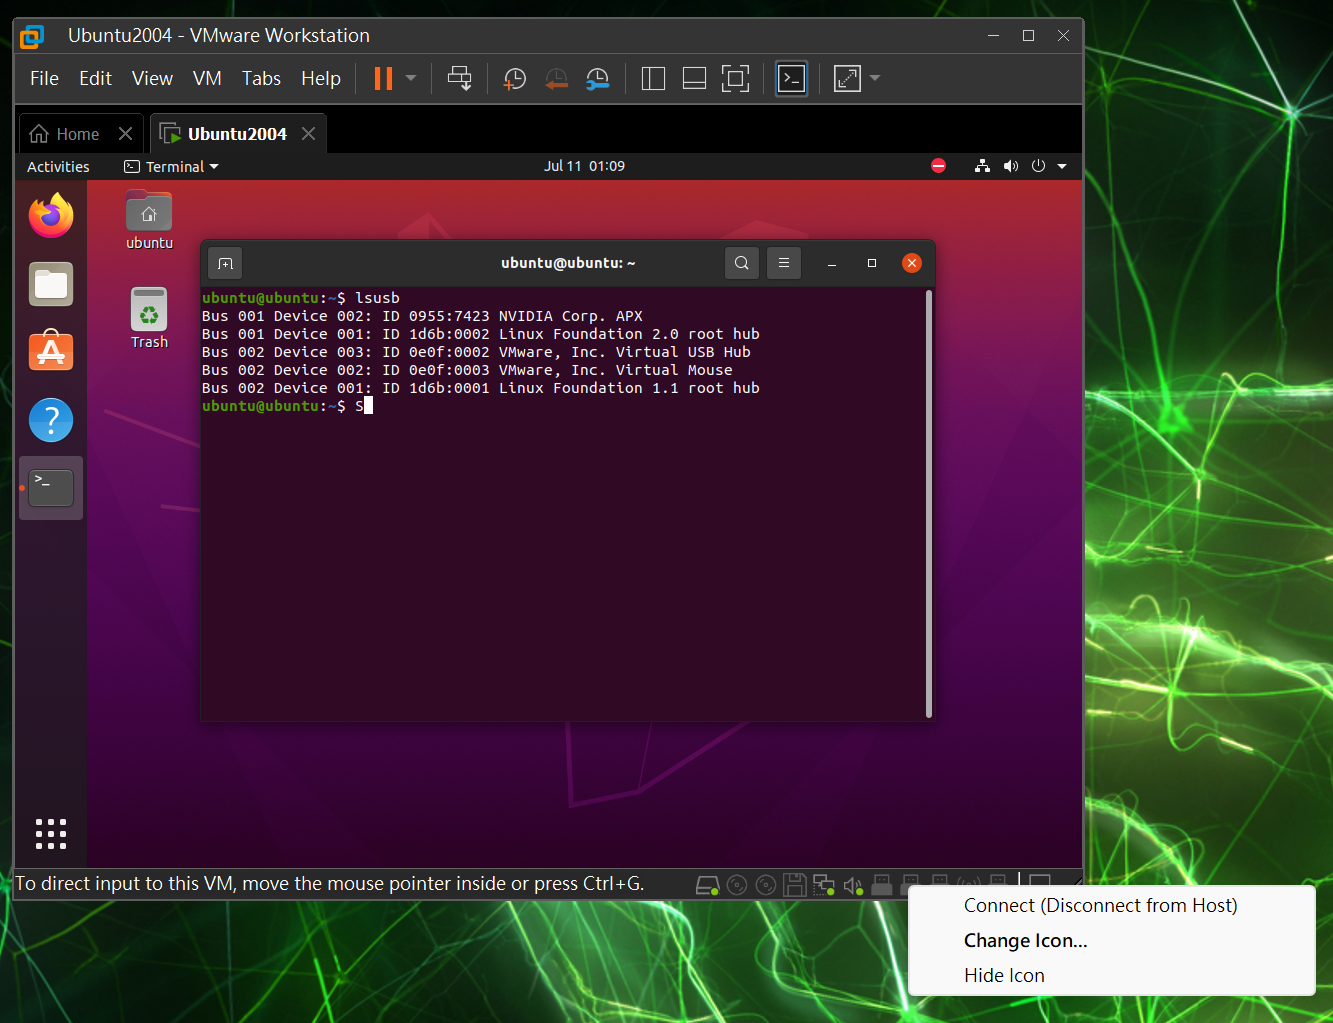This screenshot has width=1333, height=1023.
Task: Enter full screen mode
Action: click(735, 79)
